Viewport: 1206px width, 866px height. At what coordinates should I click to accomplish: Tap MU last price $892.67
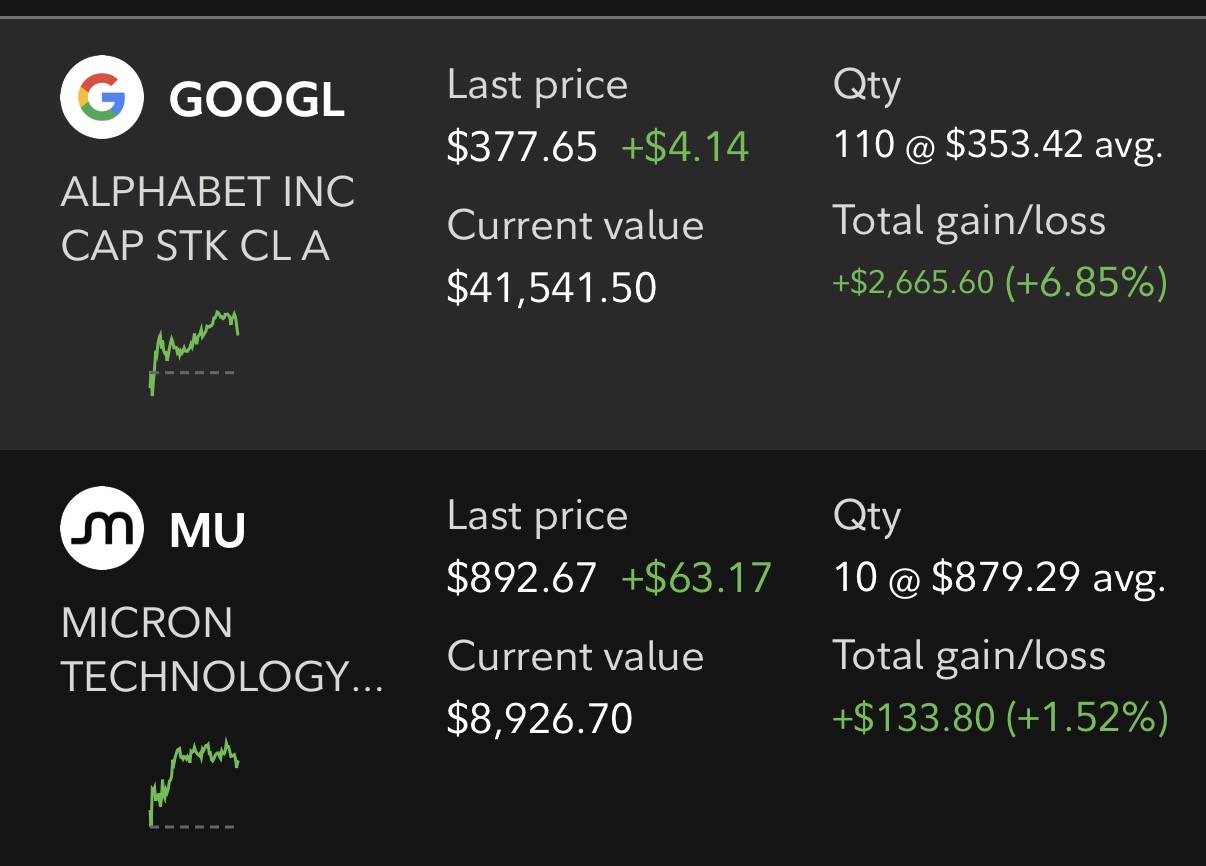tap(522, 578)
